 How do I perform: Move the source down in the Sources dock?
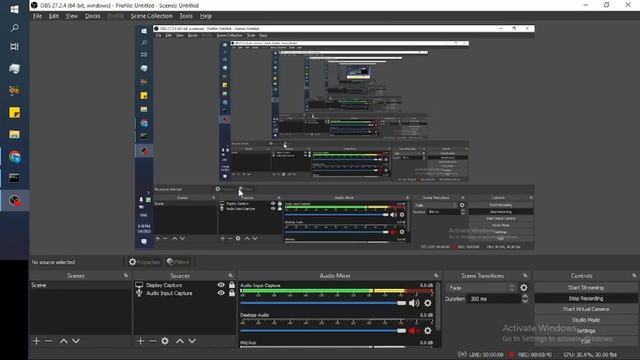192,341
